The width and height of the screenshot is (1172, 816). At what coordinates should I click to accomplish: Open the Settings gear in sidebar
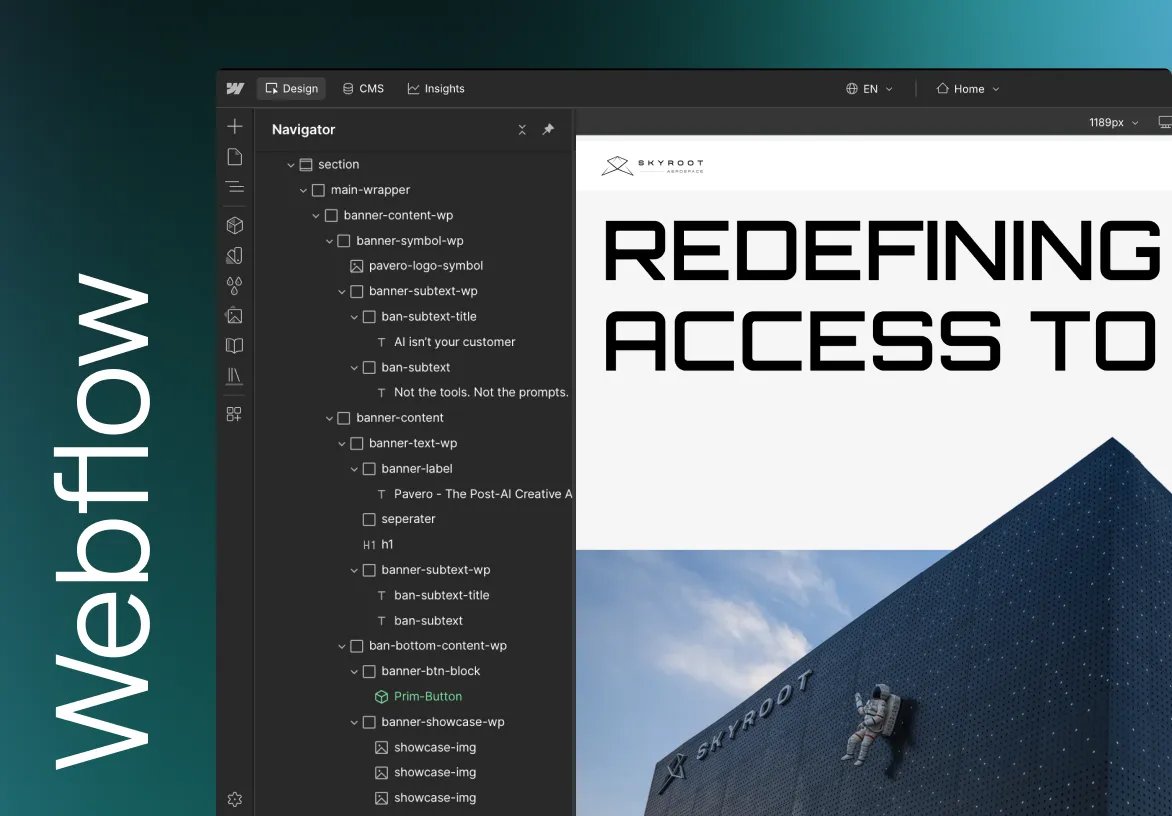tap(235, 800)
